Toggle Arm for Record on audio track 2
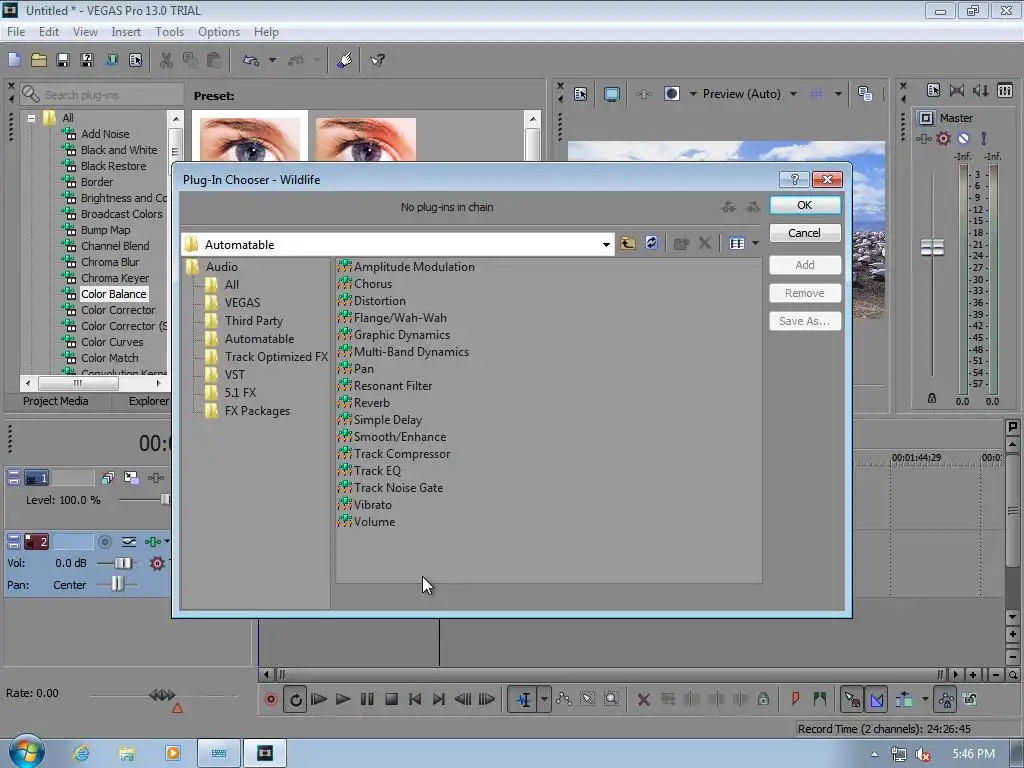The width and height of the screenshot is (1024, 768). [104, 541]
